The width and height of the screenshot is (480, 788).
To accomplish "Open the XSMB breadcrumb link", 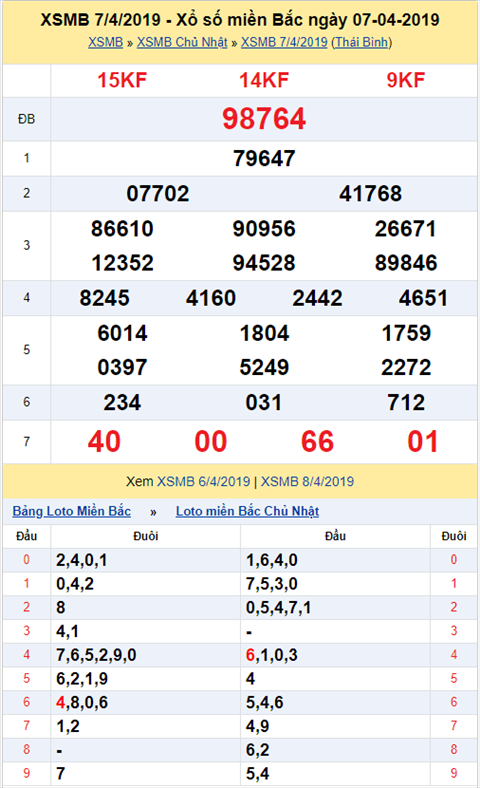I will (106, 42).
